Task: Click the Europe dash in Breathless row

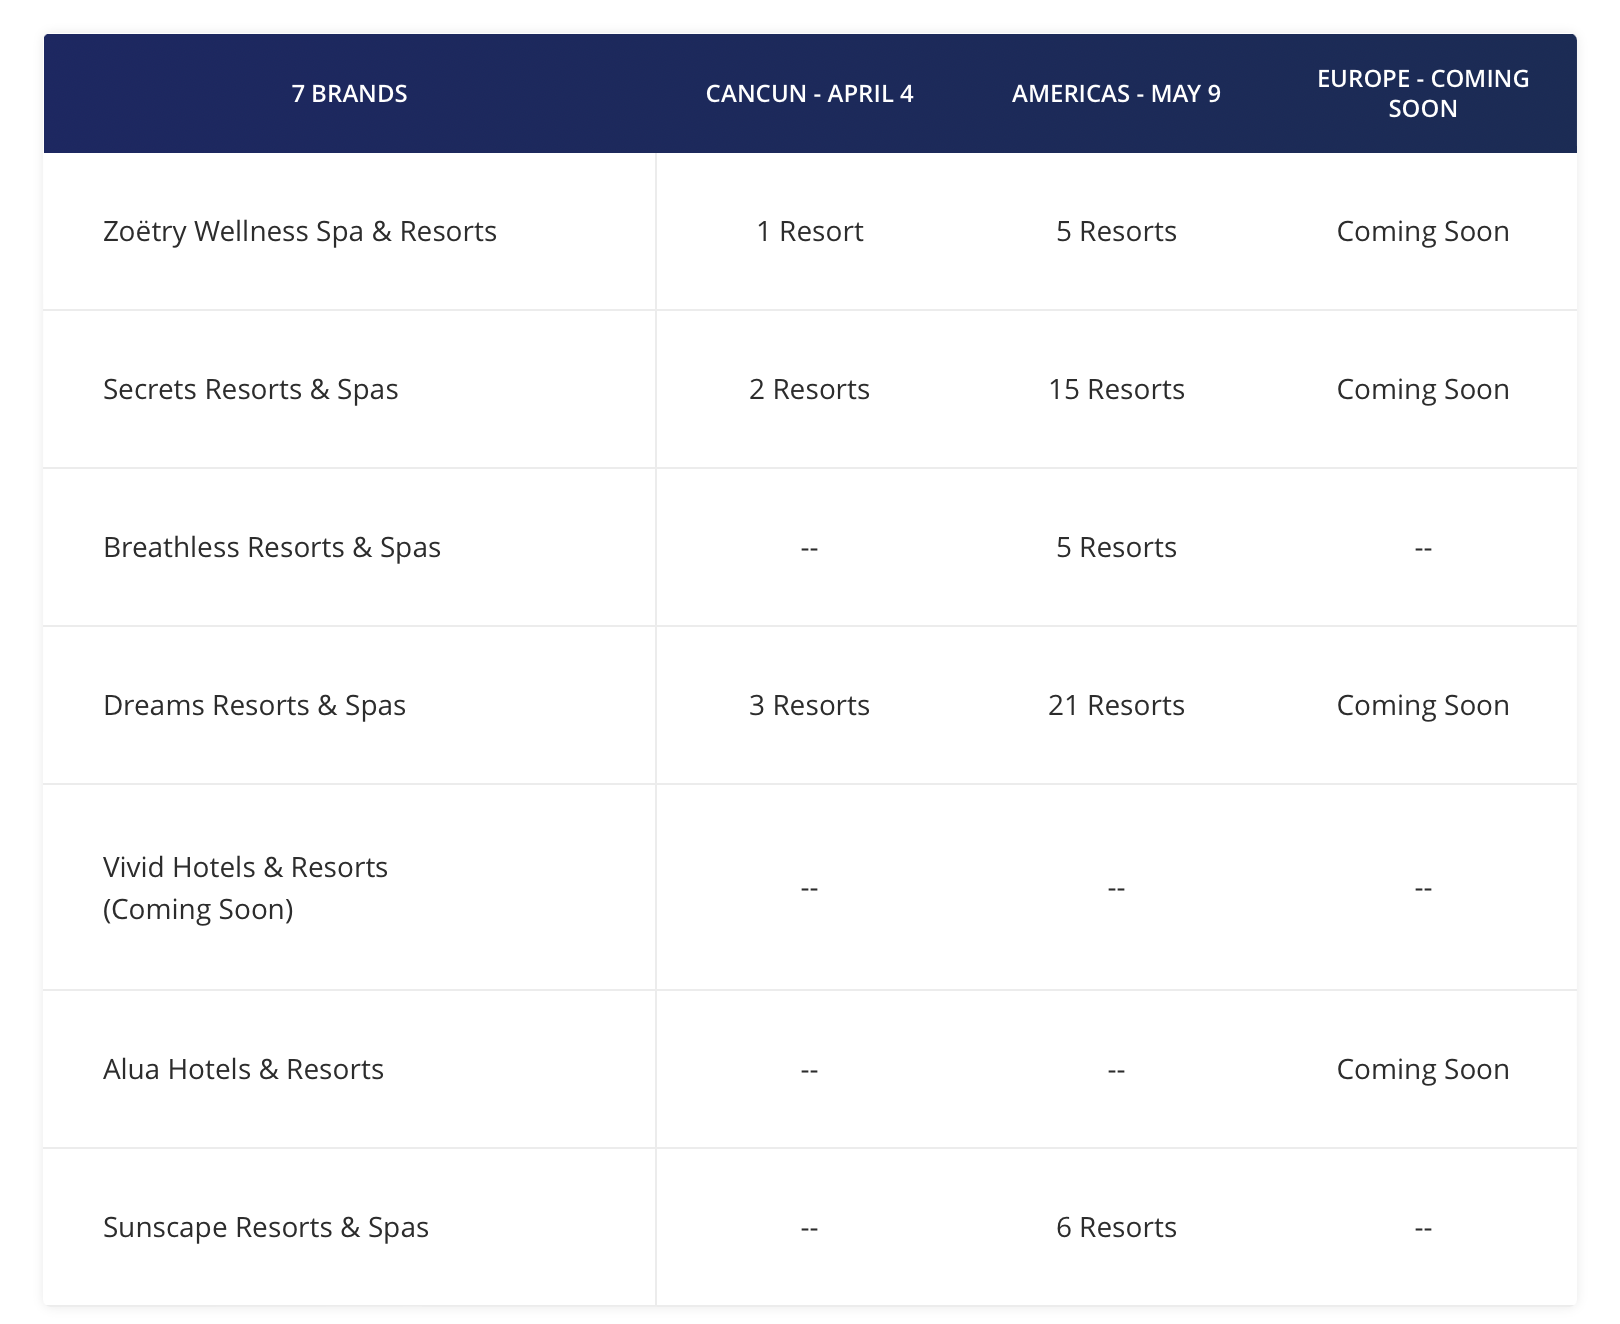Action: (1423, 548)
